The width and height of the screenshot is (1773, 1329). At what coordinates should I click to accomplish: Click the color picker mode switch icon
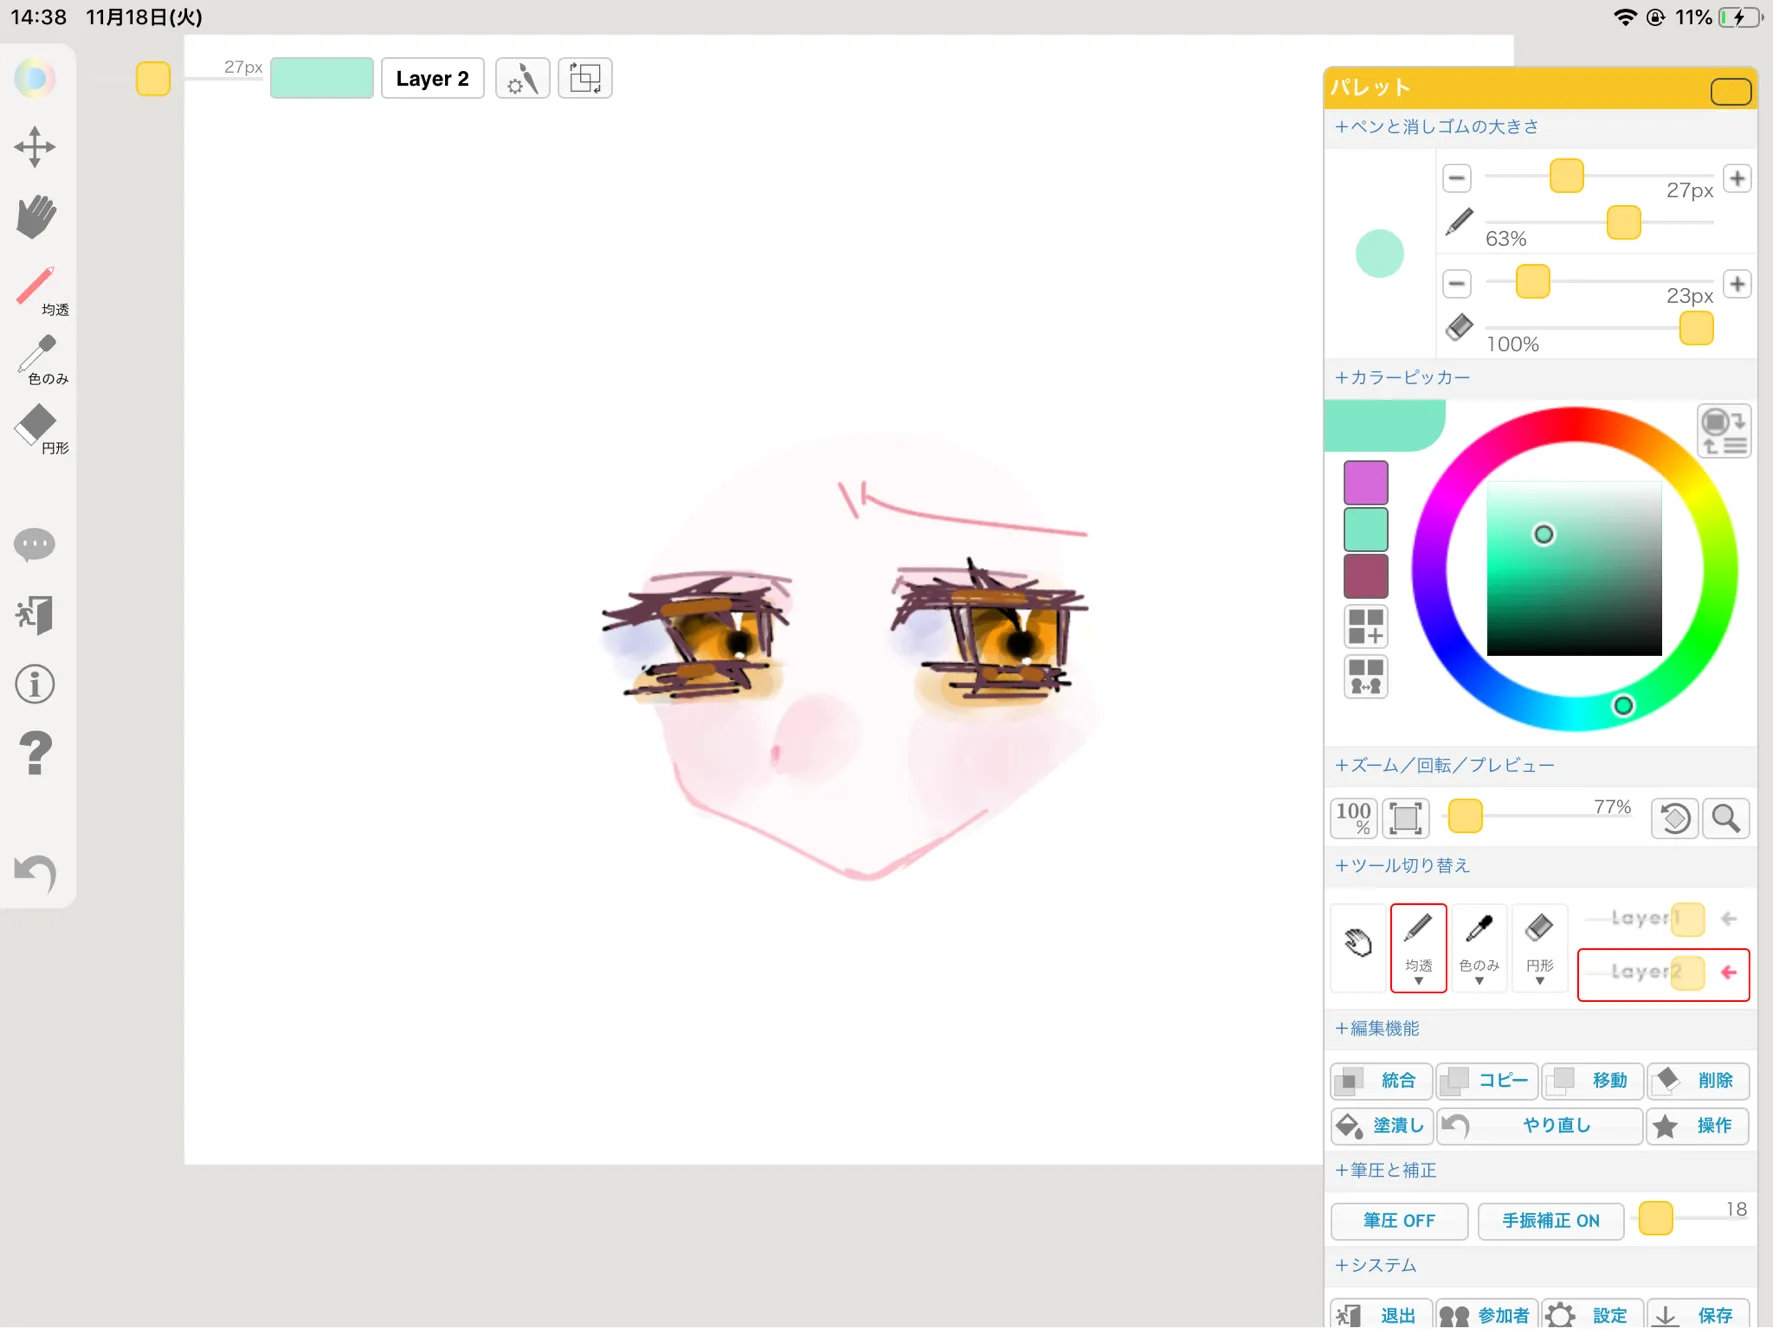click(1723, 431)
